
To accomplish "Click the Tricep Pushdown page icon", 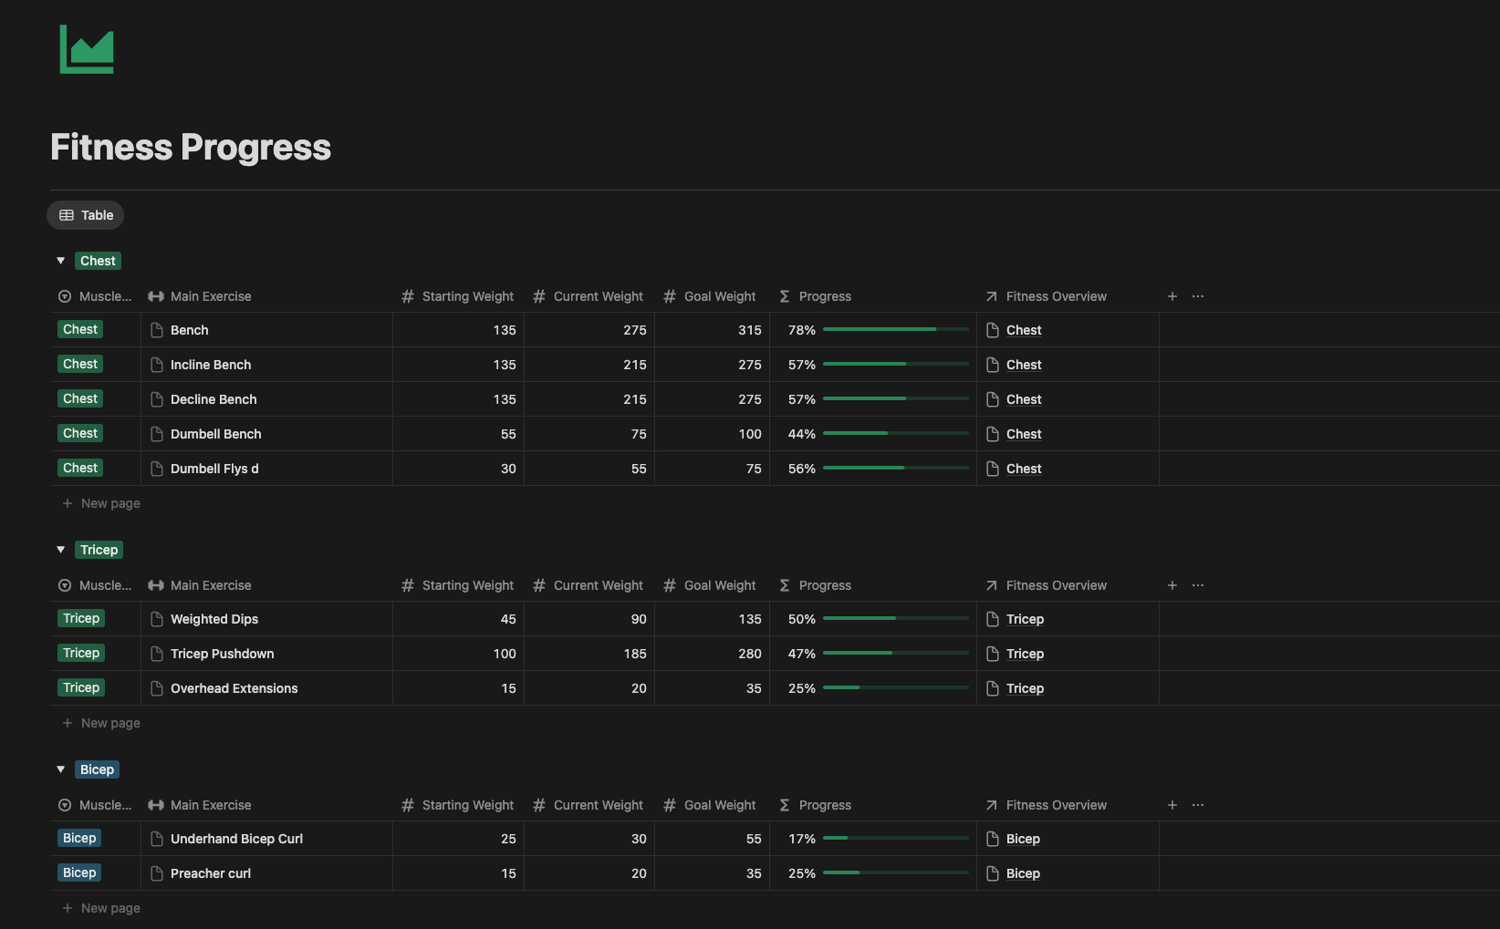I will click(x=157, y=654).
